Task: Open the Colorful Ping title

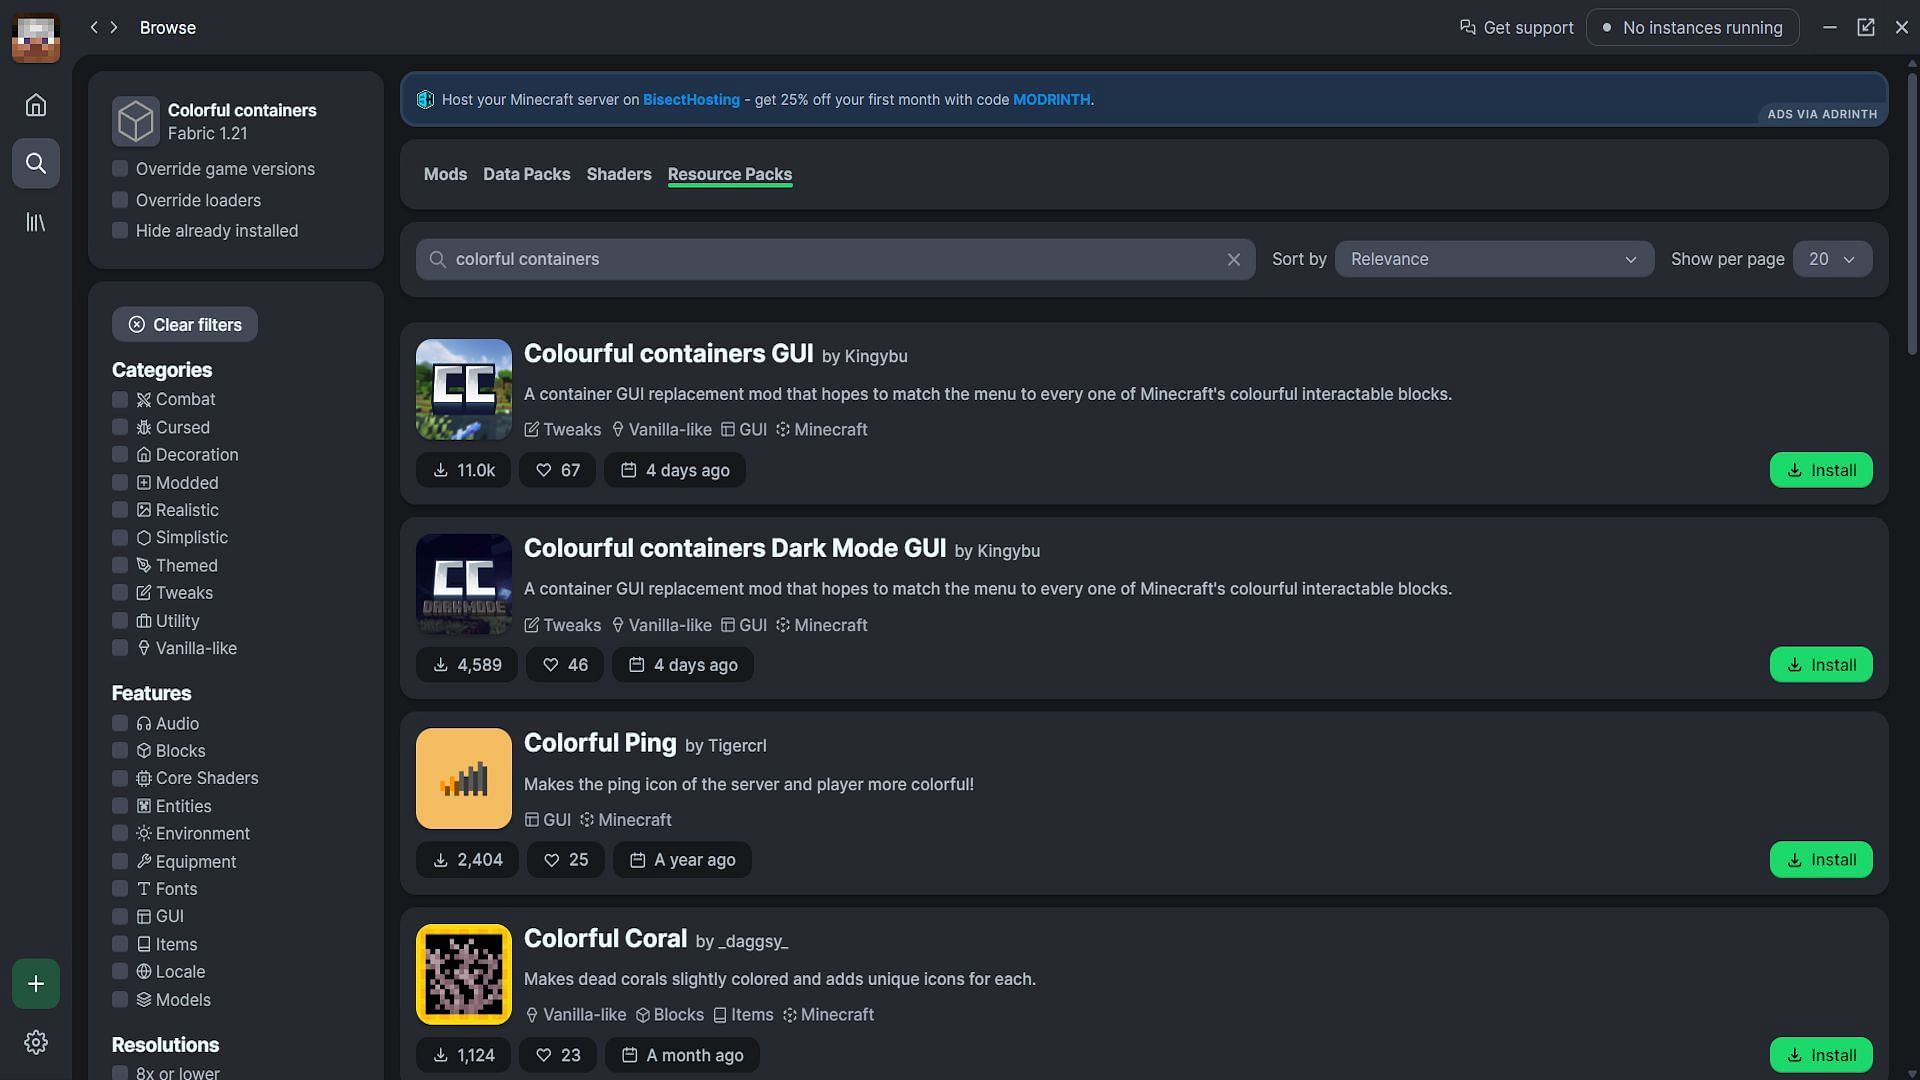Action: [x=600, y=743]
